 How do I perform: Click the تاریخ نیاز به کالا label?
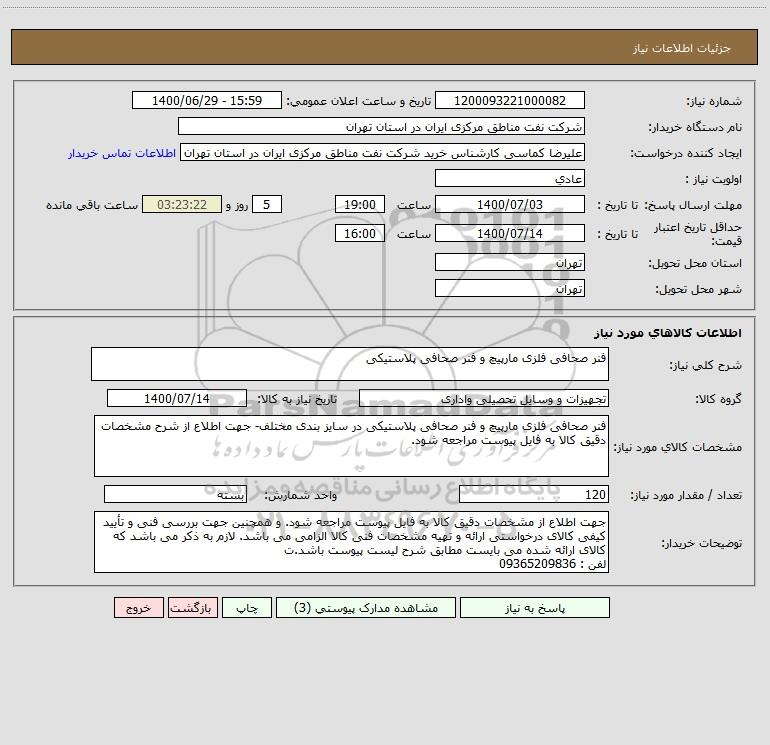pos(298,399)
